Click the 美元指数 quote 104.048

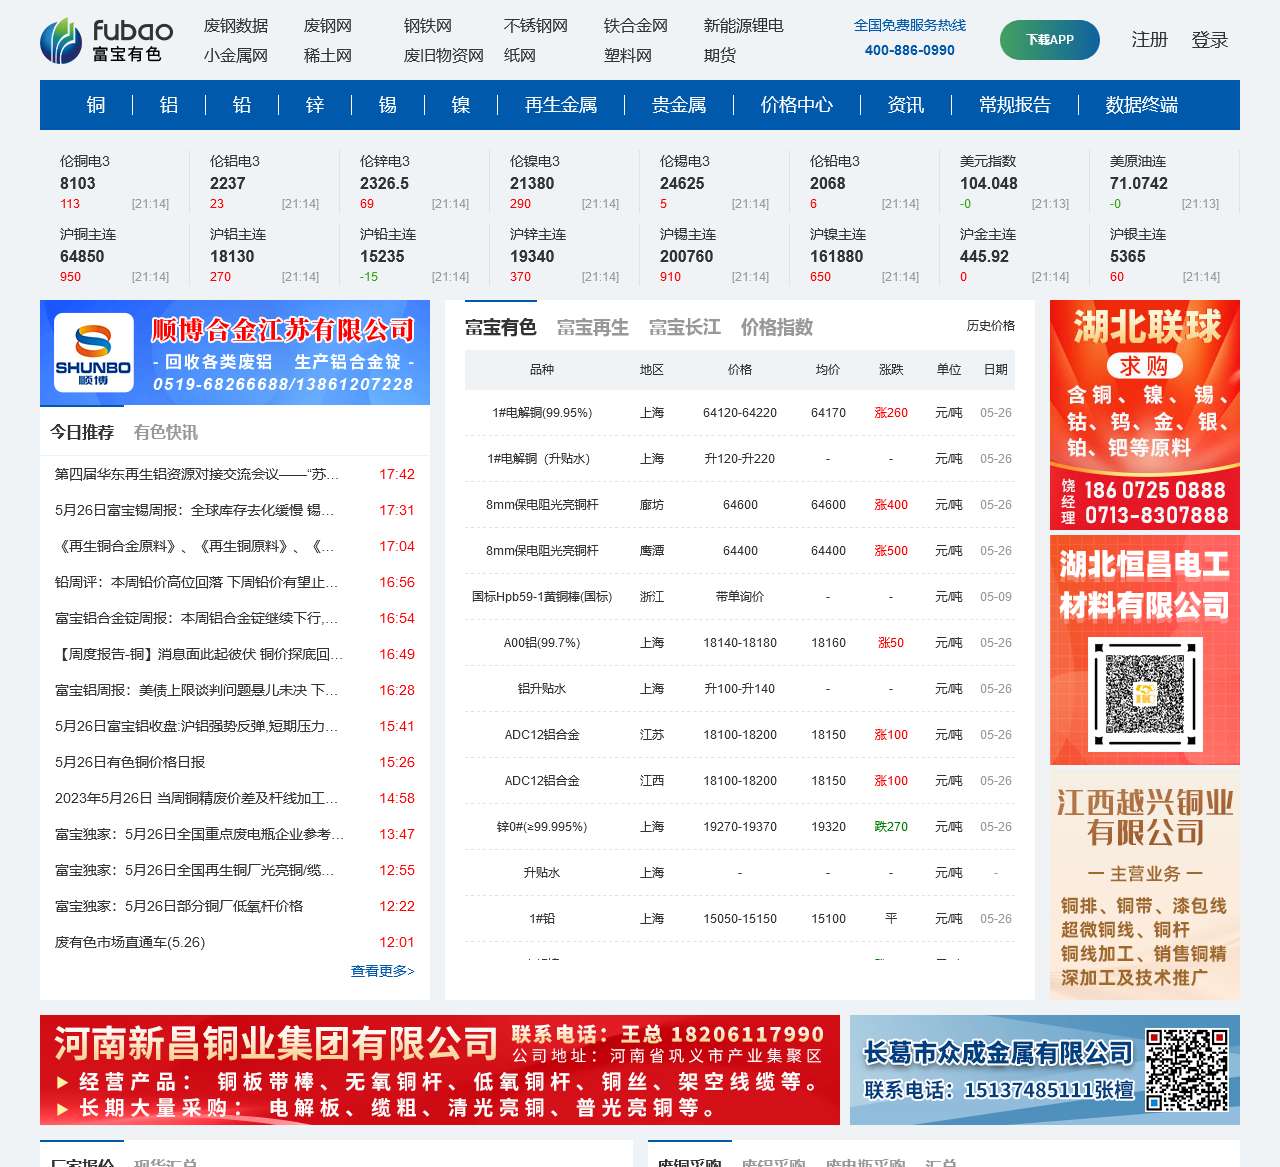[1014, 182]
